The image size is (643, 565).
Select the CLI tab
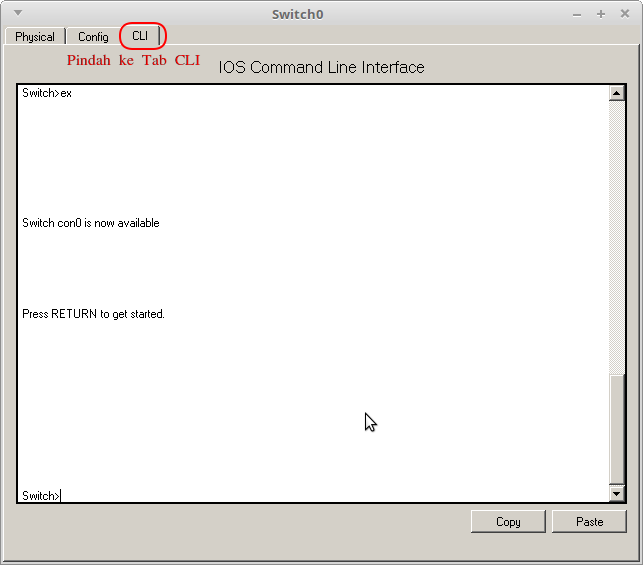pos(140,36)
